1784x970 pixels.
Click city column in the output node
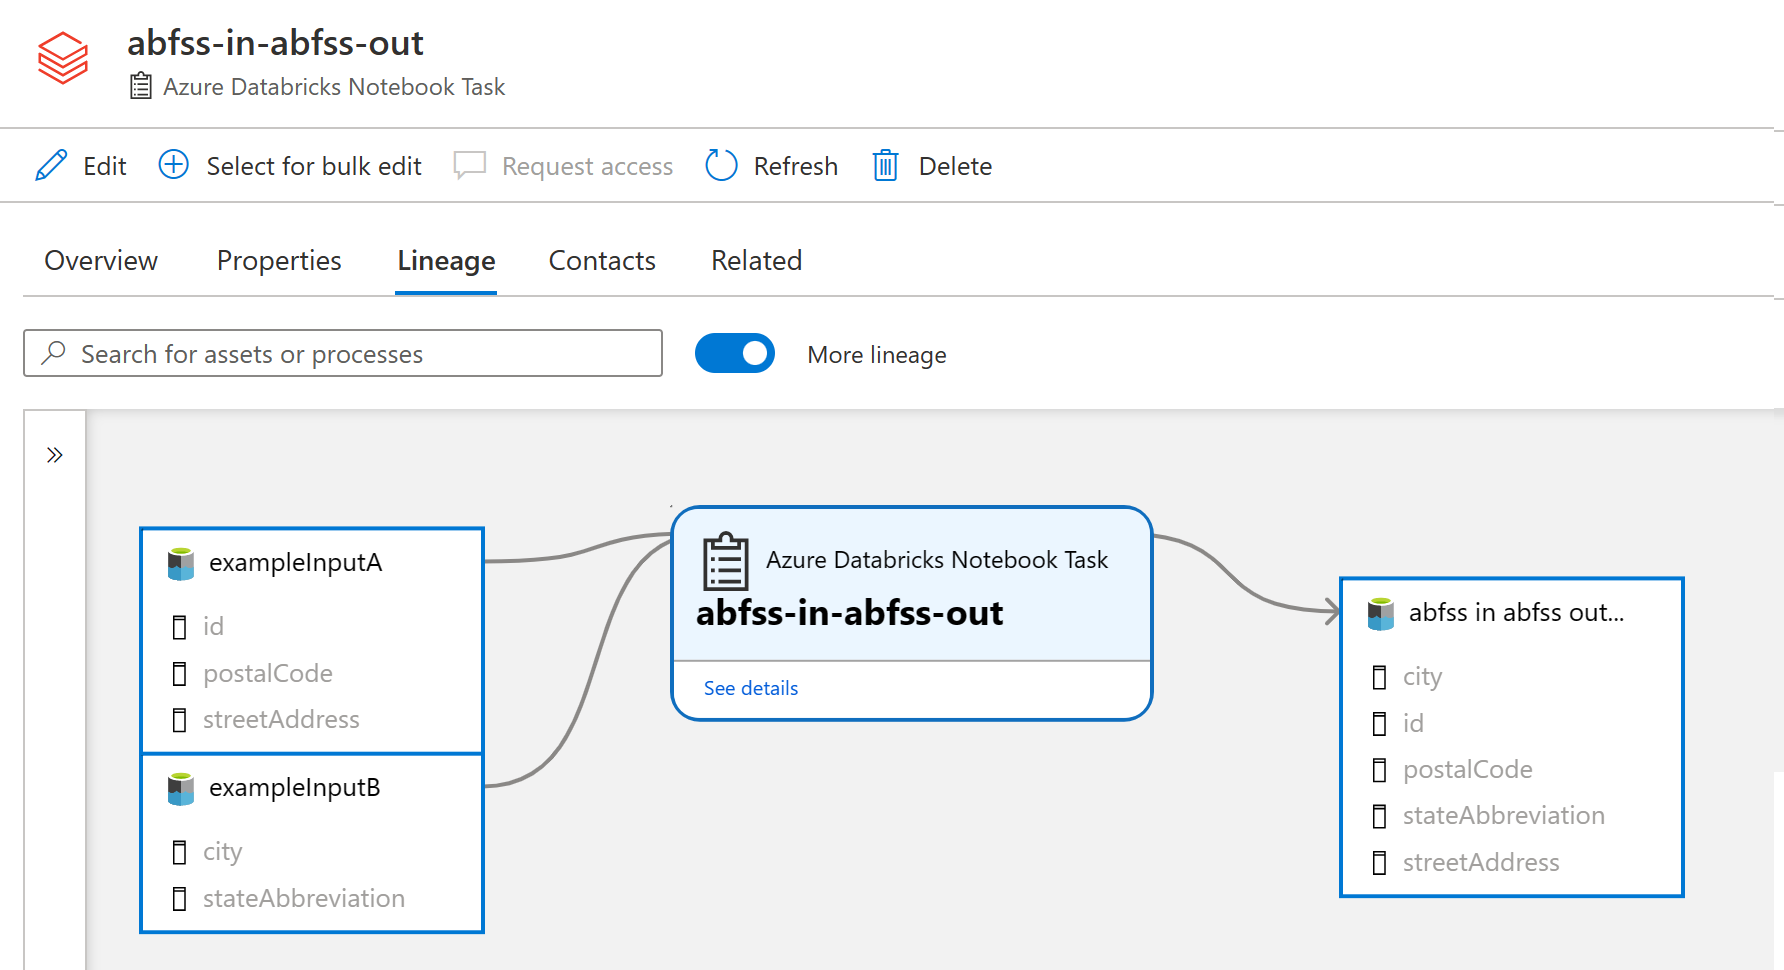pyautogui.click(x=1422, y=677)
